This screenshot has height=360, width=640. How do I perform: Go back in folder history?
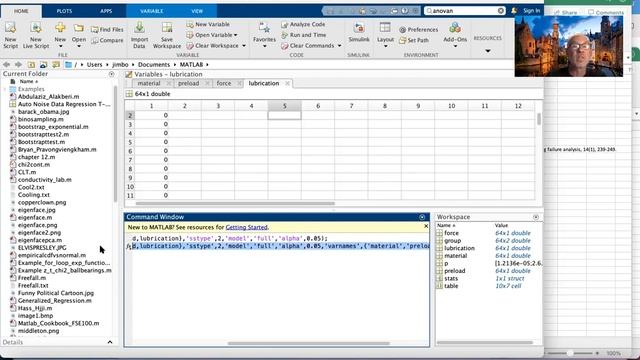click(x=7, y=64)
